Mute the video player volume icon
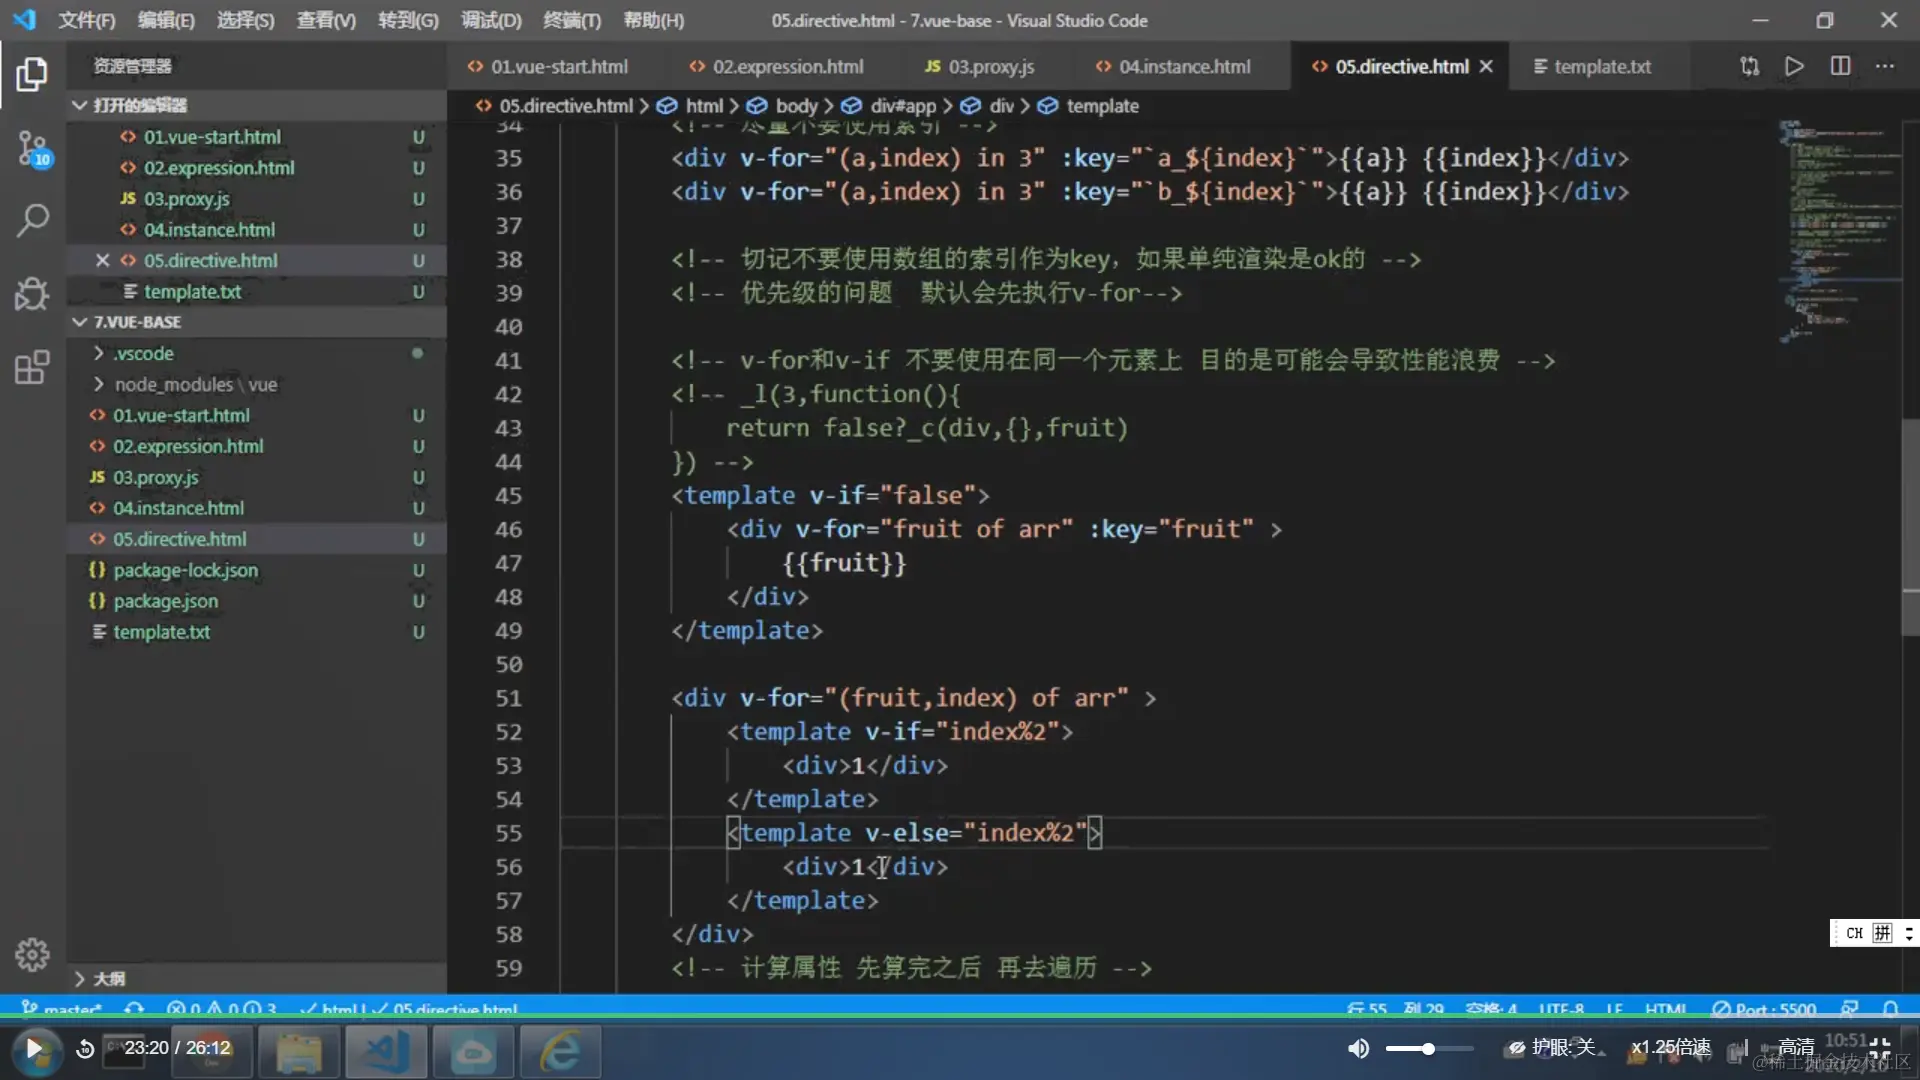Image resolution: width=1920 pixels, height=1080 pixels. [1358, 1048]
